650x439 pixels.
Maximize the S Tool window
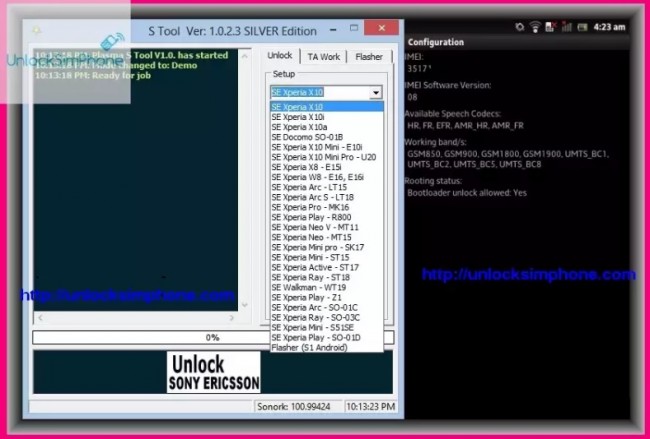pos(354,28)
